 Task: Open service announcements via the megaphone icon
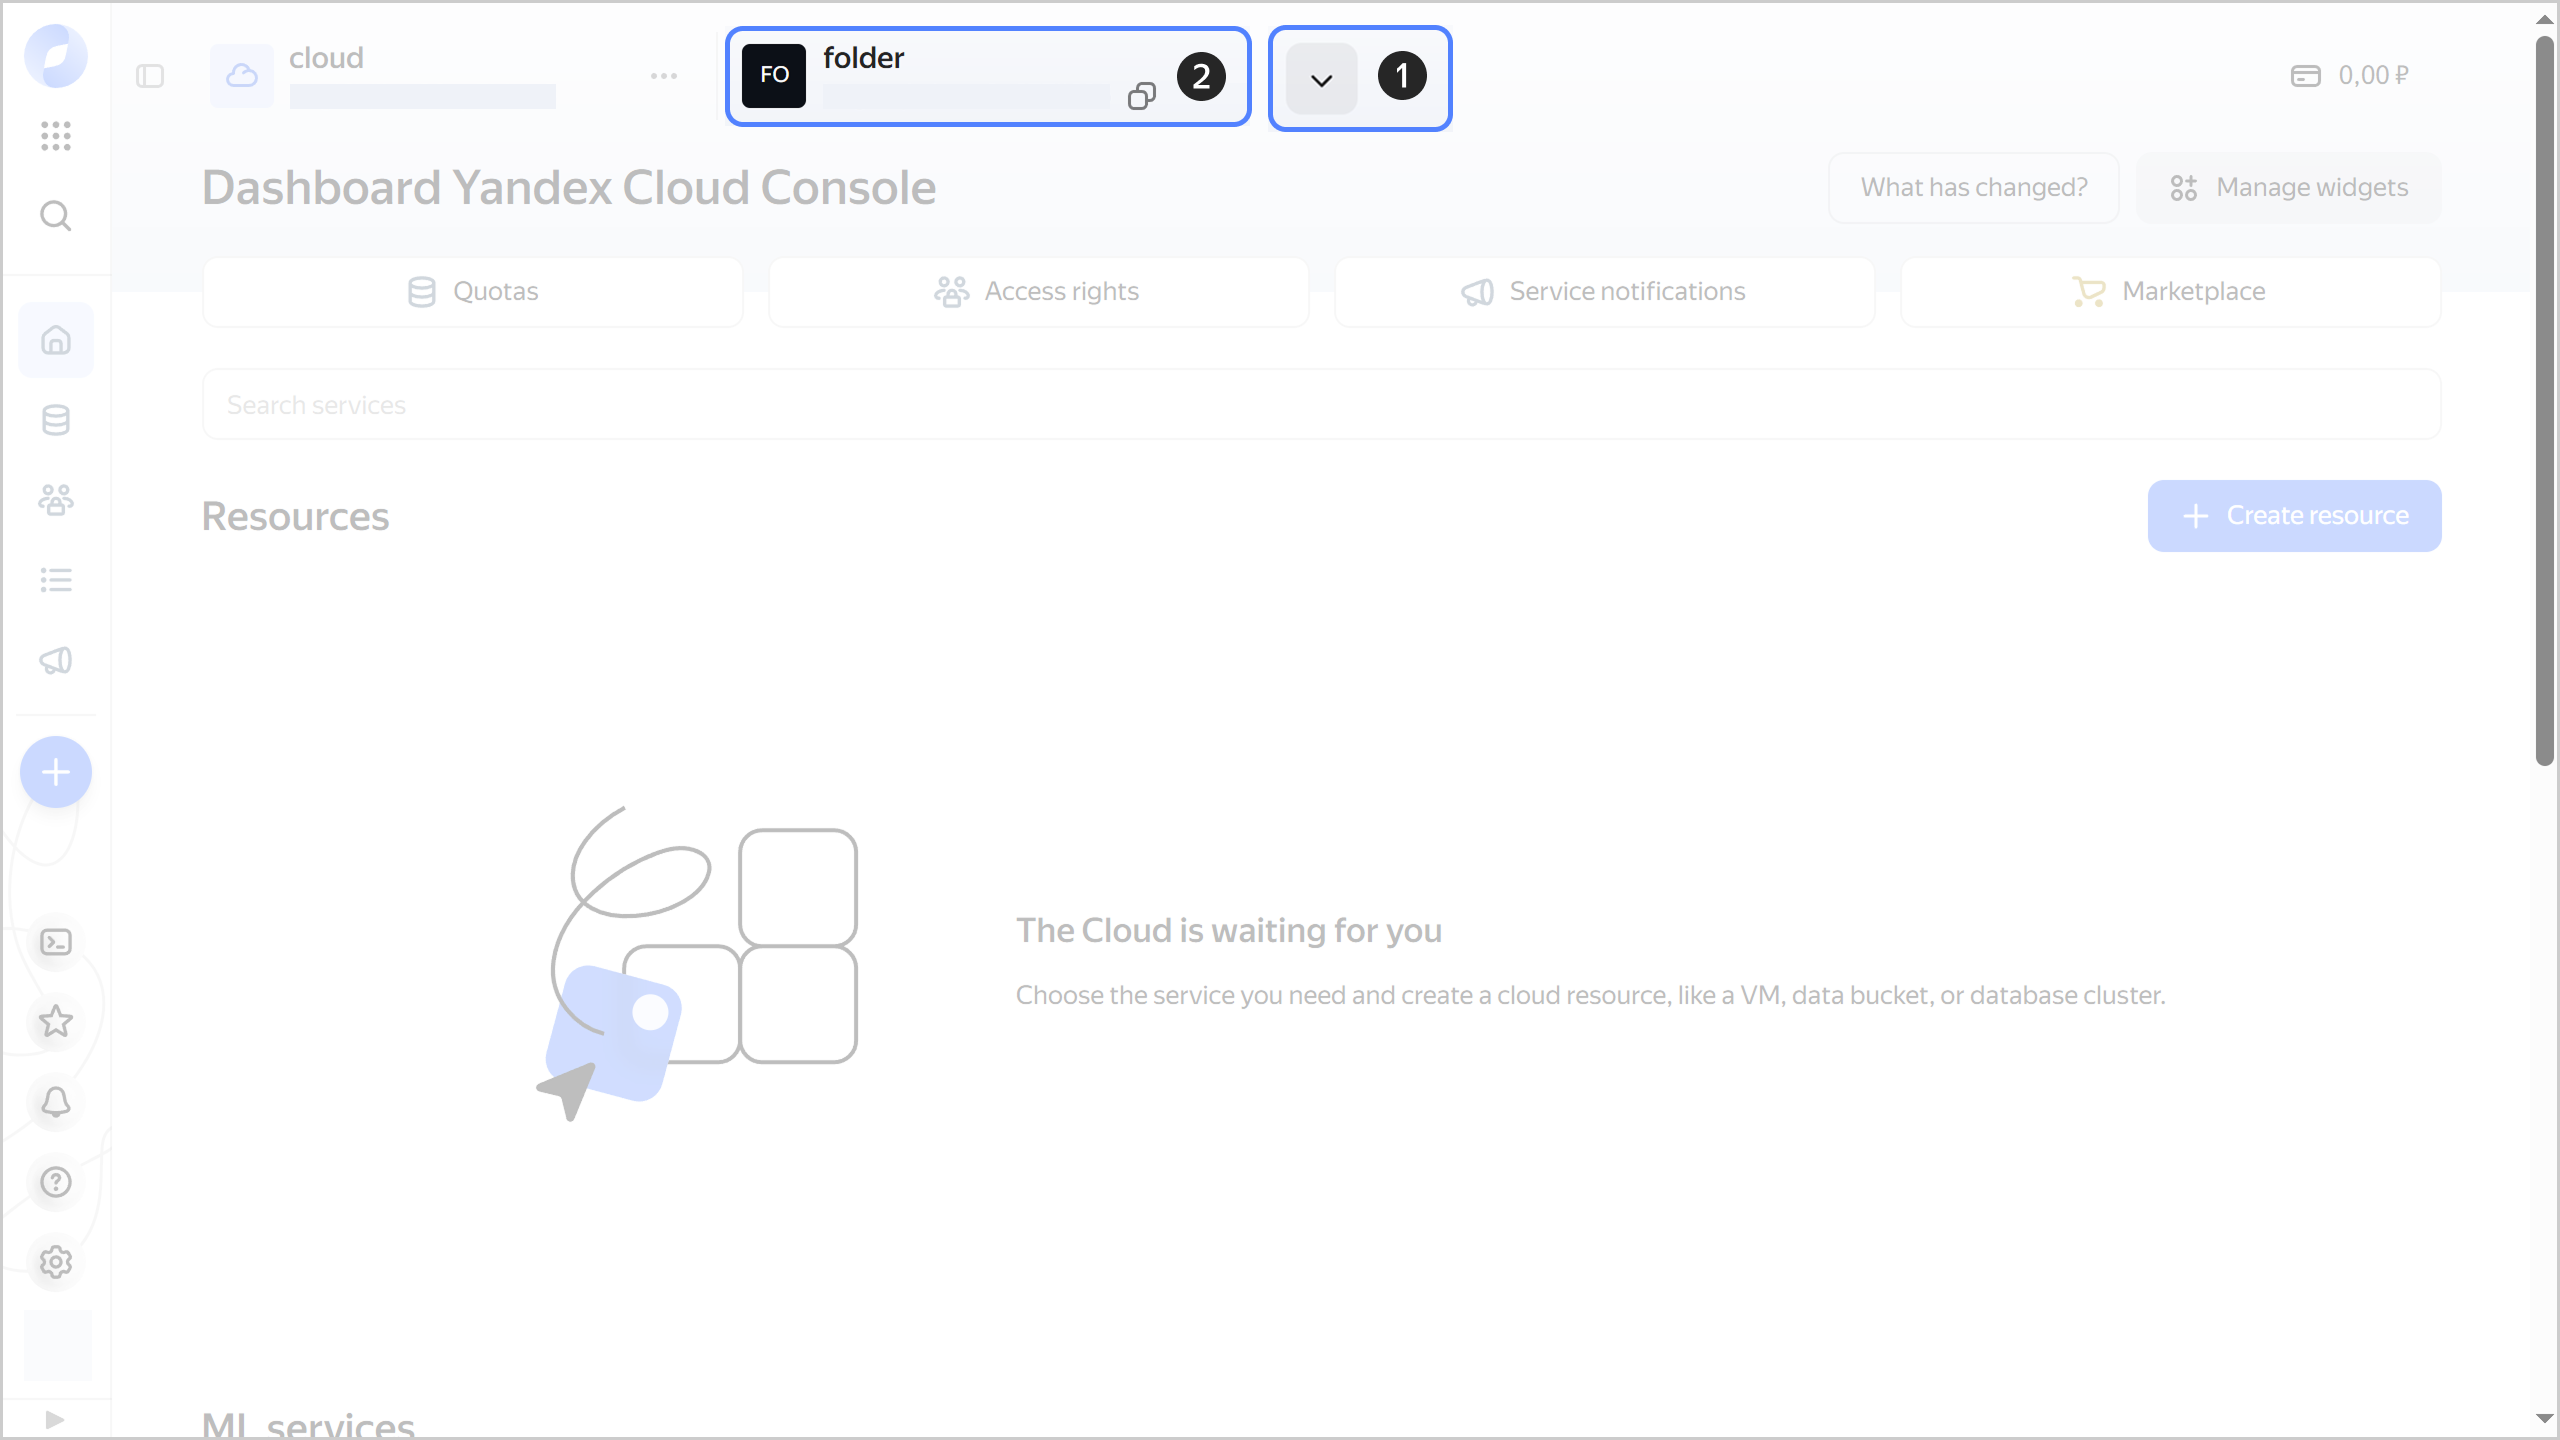coord(55,660)
